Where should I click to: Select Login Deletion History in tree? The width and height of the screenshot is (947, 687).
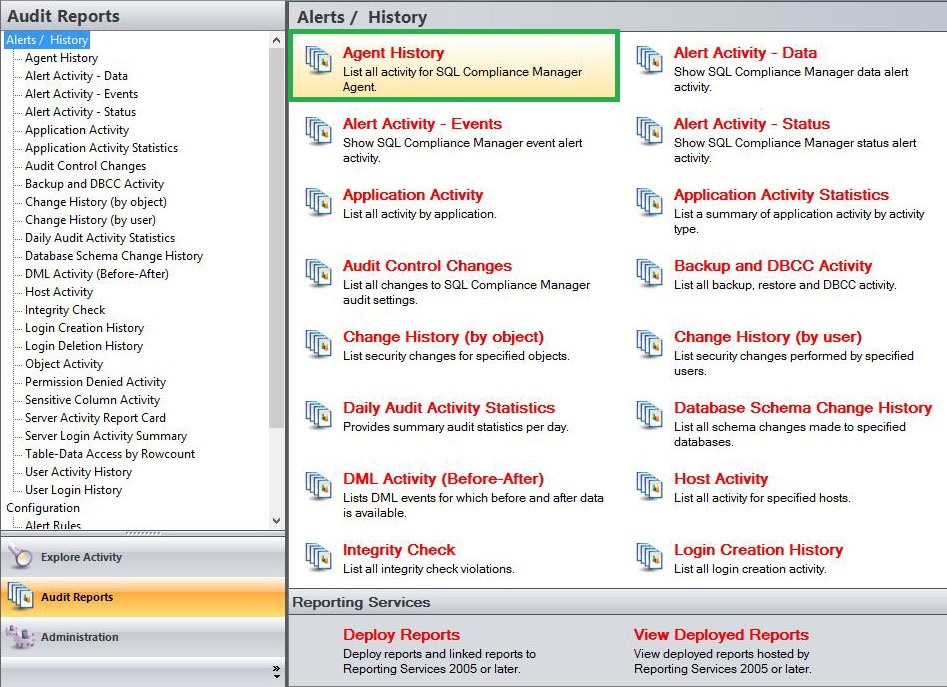point(84,346)
